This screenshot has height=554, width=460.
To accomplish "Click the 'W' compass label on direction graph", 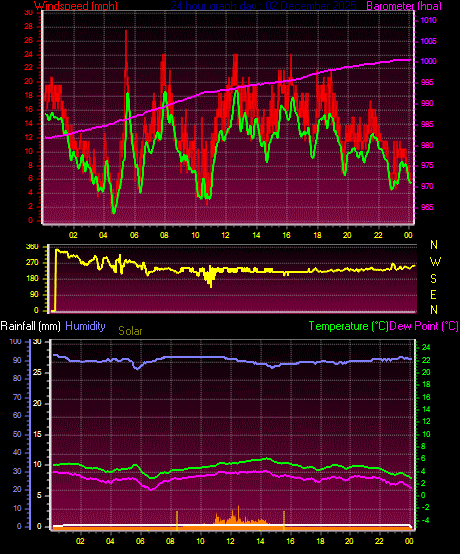I will tap(435, 262).
